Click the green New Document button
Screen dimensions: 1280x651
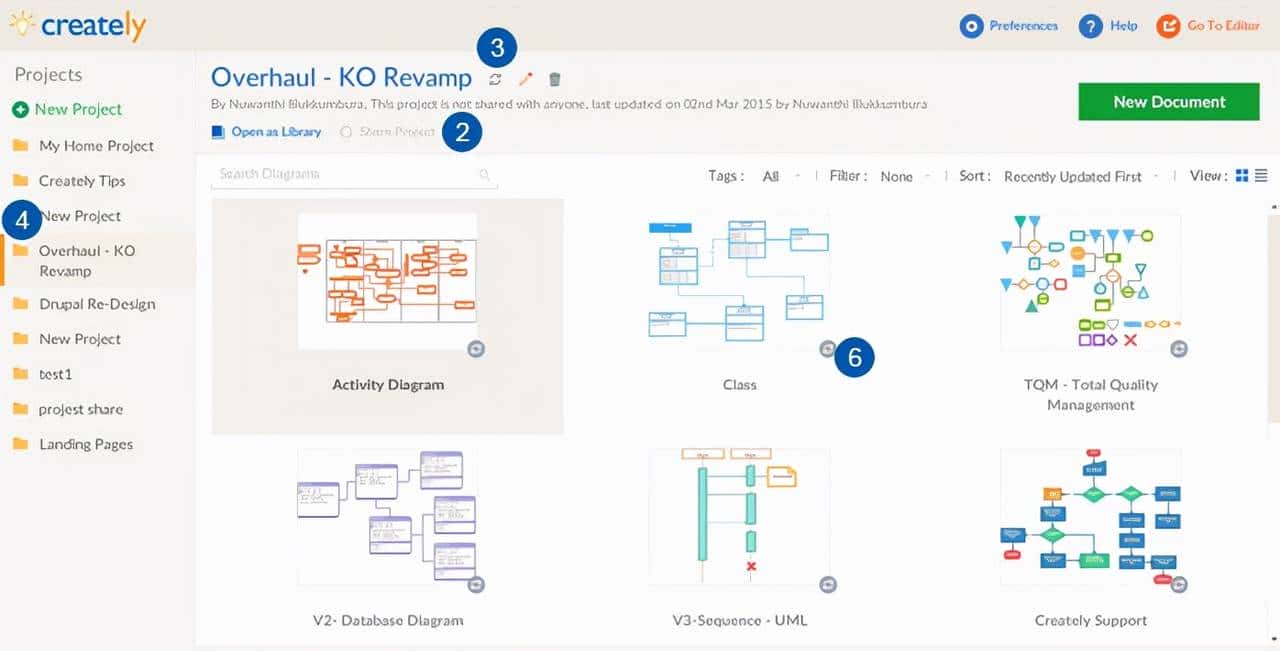[1168, 102]
